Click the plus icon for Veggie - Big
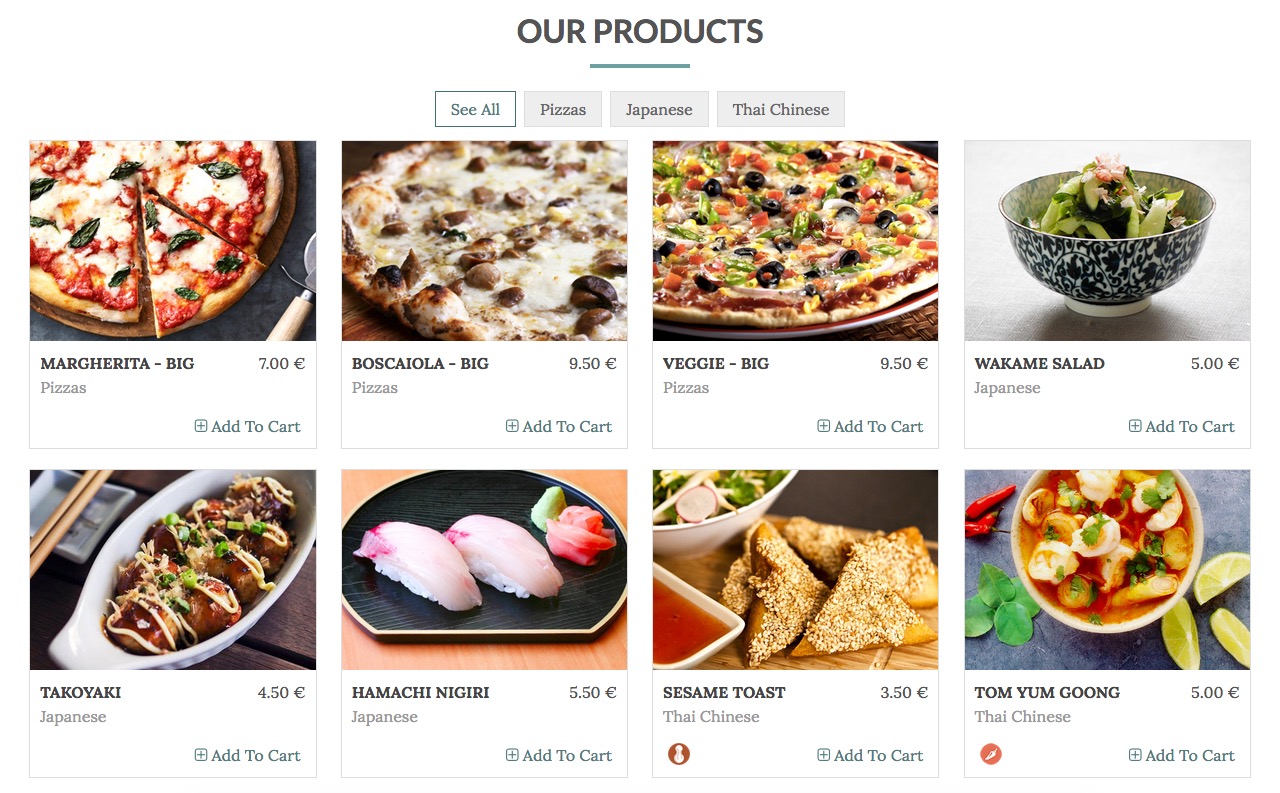 tap(824, 426)
